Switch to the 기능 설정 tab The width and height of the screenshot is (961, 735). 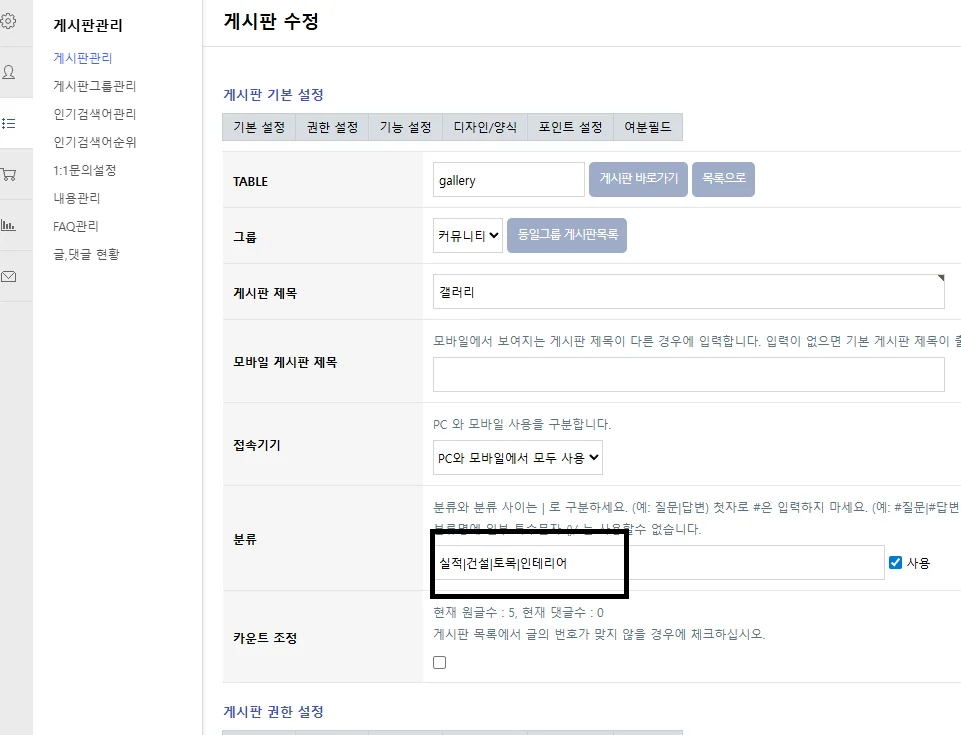(405, 127)
